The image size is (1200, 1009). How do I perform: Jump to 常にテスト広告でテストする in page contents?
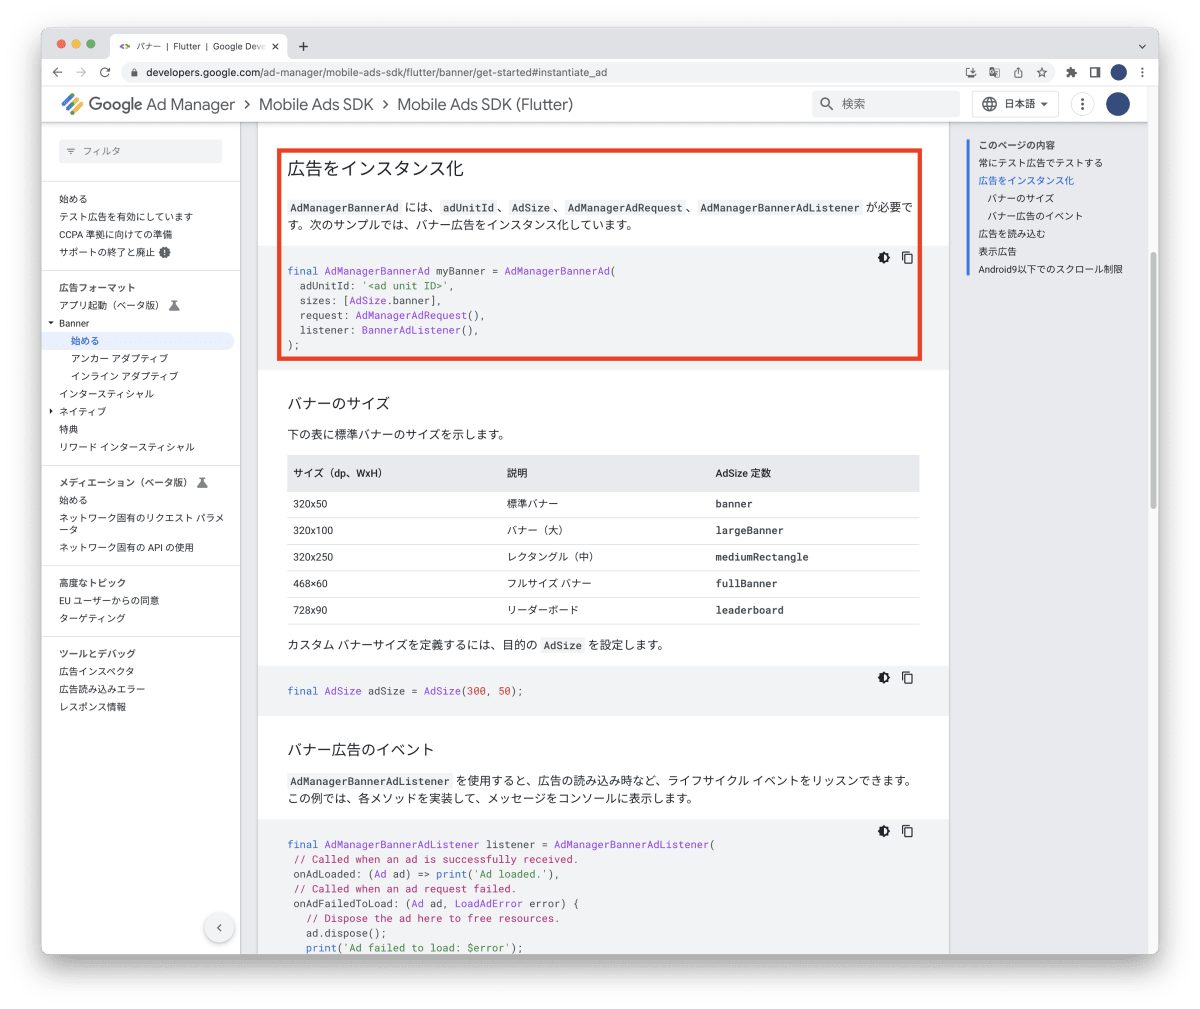[x=1040, y=163]
